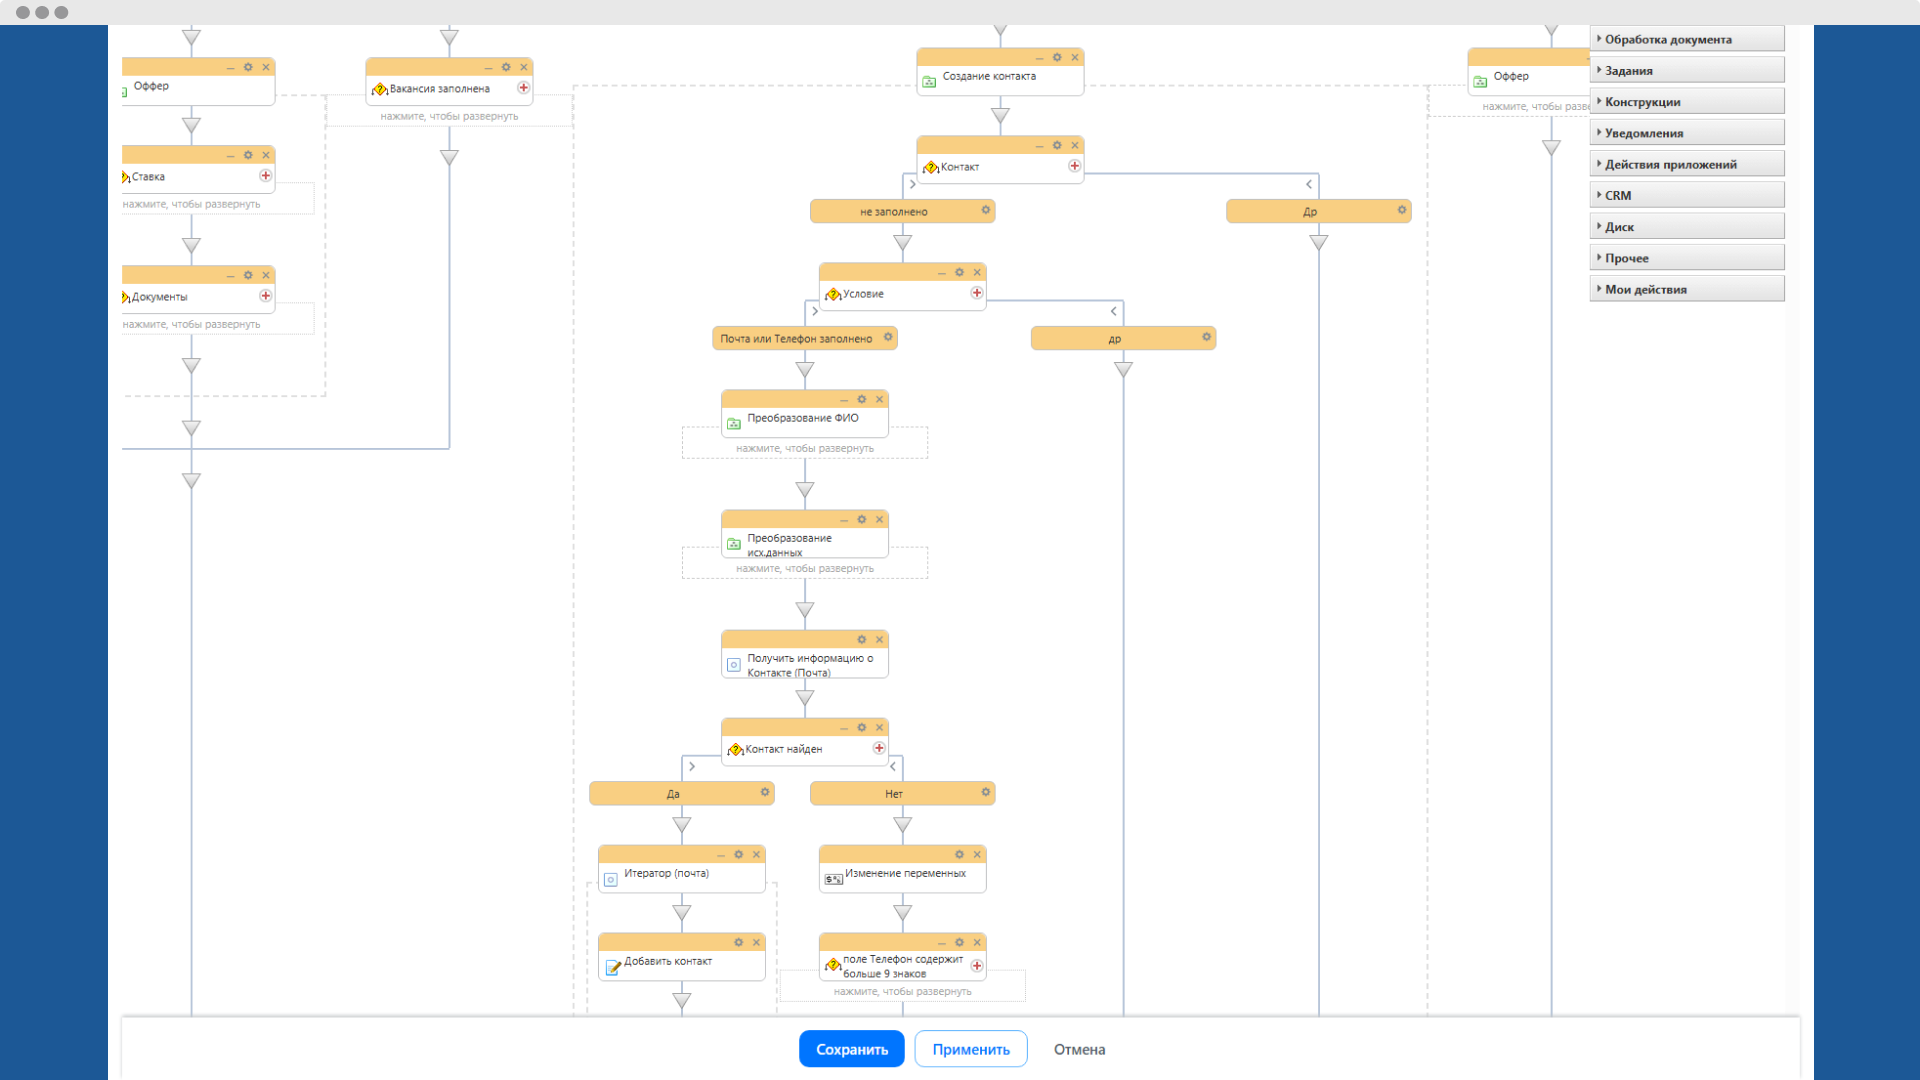Expand the Уведомления section
The width and height of the screenshot is (1920, 1080).
pos(1686,133)
